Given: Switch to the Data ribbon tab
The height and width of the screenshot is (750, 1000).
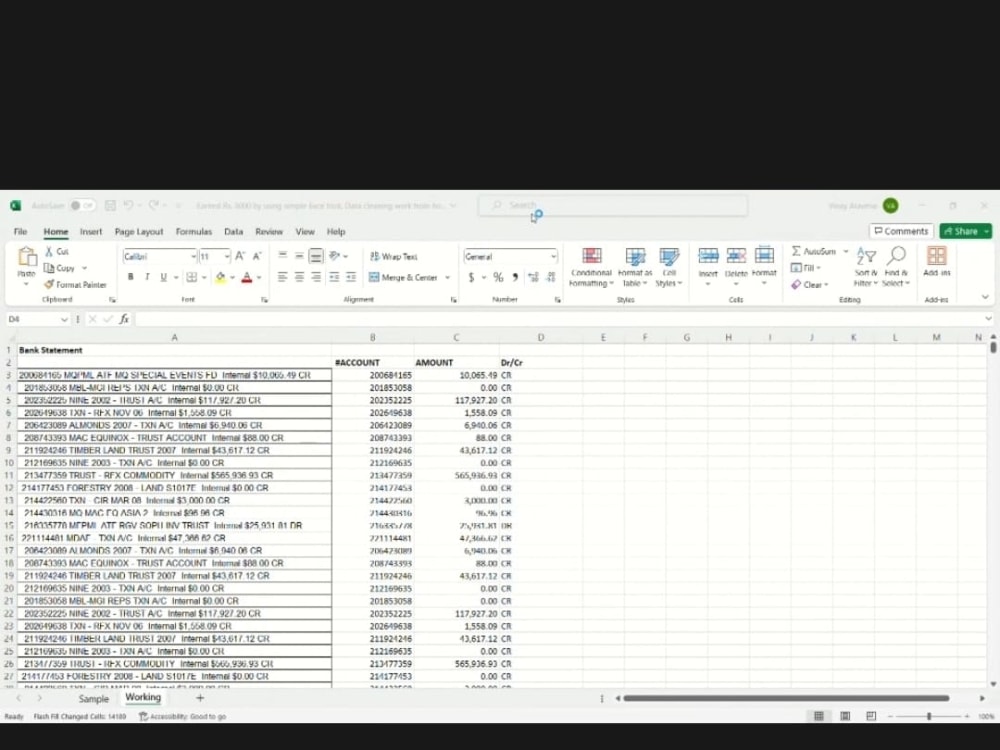Looking at the screenshot, I should (233, 231).
